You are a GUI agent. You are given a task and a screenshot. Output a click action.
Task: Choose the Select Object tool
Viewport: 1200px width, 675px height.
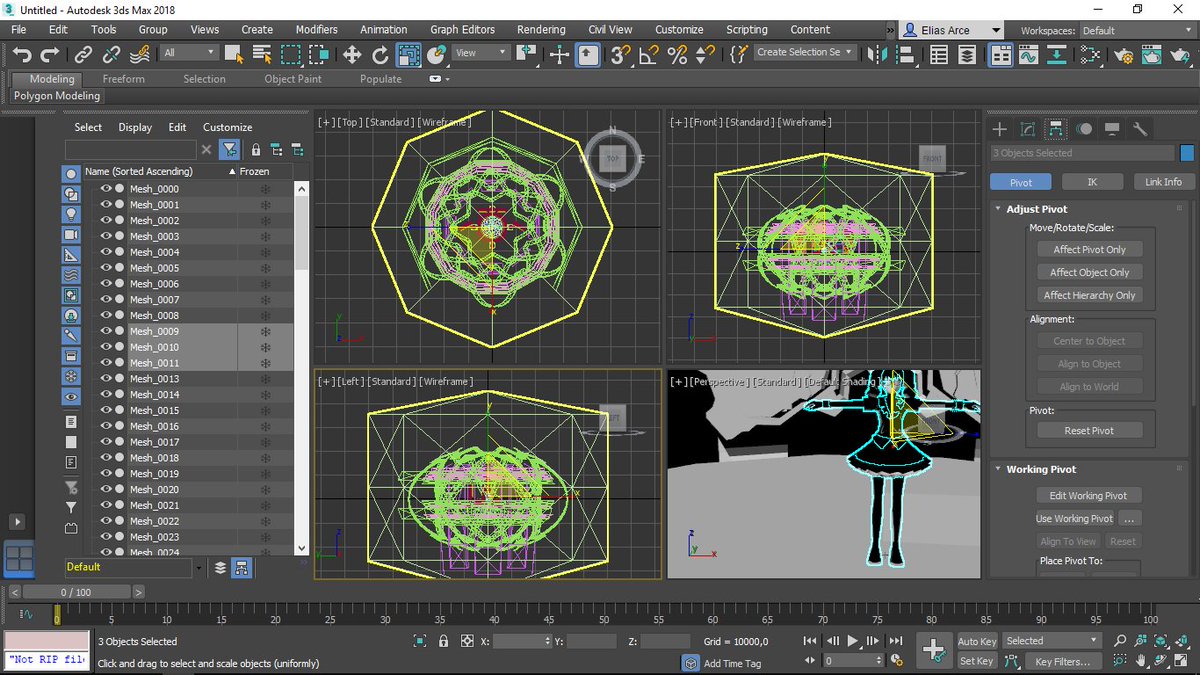(x=233, y=54)
